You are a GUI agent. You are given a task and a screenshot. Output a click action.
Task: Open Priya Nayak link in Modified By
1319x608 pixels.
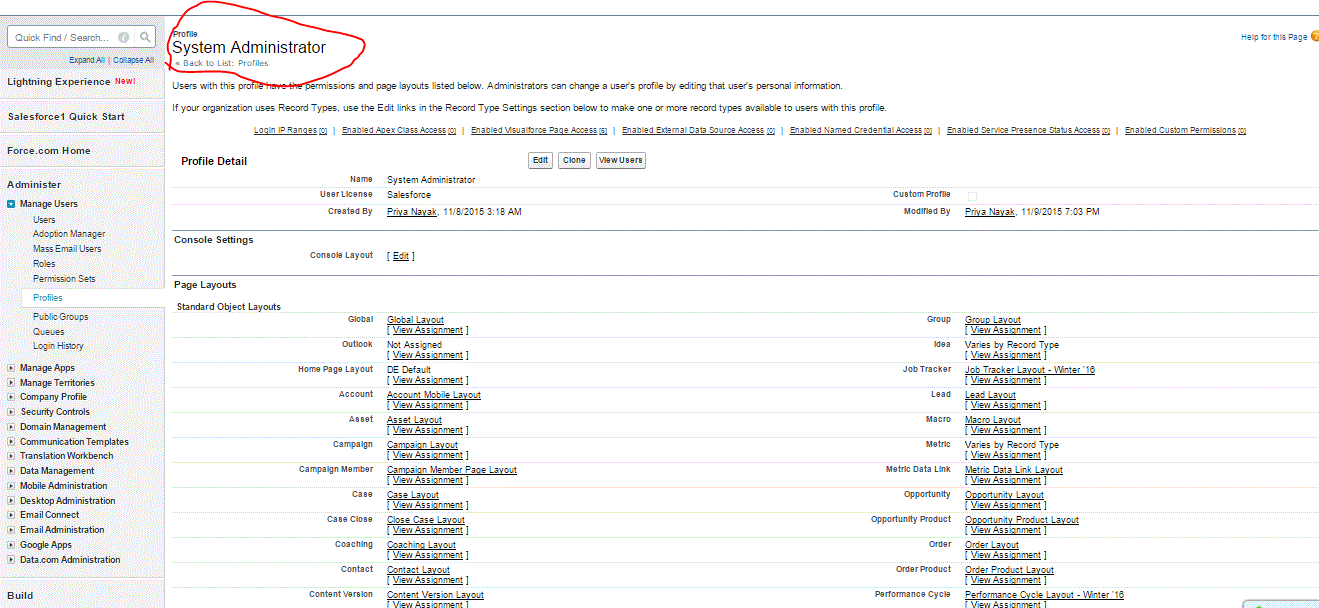coord(990,212)
